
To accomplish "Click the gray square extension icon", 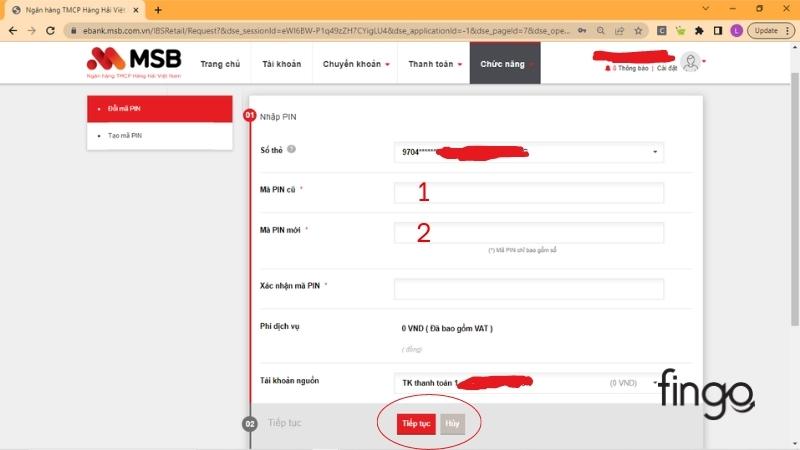I will (x=662, y=31).
